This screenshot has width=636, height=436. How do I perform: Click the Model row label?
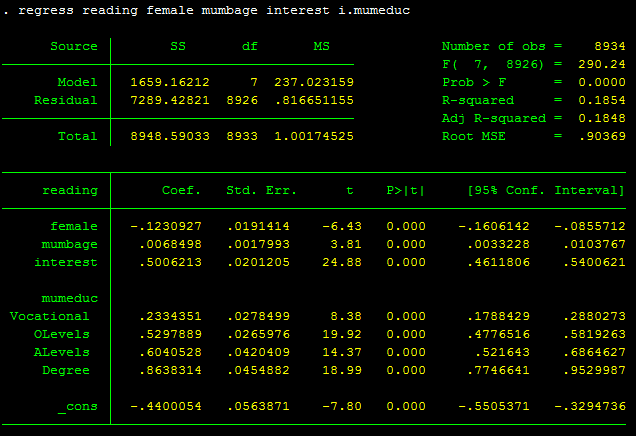tap(77, 82)
